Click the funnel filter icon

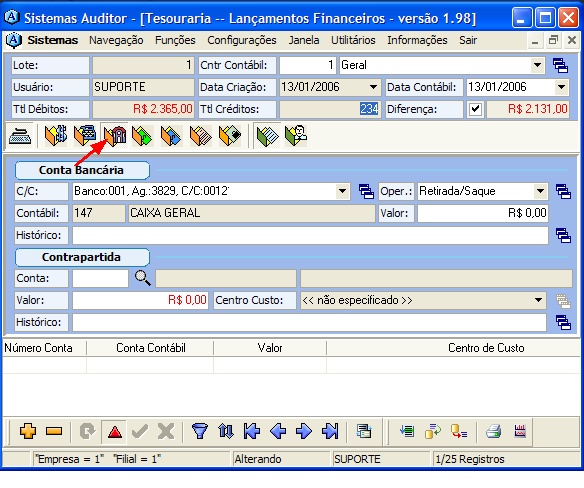pos(200,431)
